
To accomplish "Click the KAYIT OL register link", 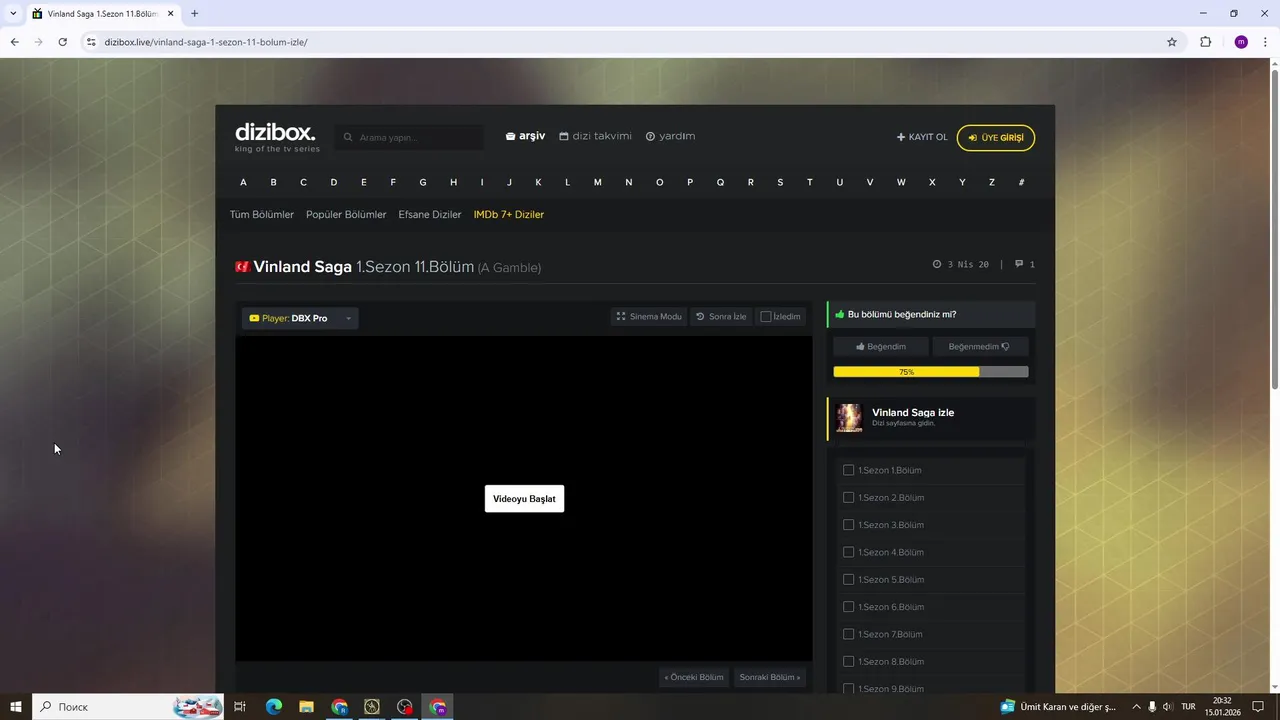I will [922, 137].
